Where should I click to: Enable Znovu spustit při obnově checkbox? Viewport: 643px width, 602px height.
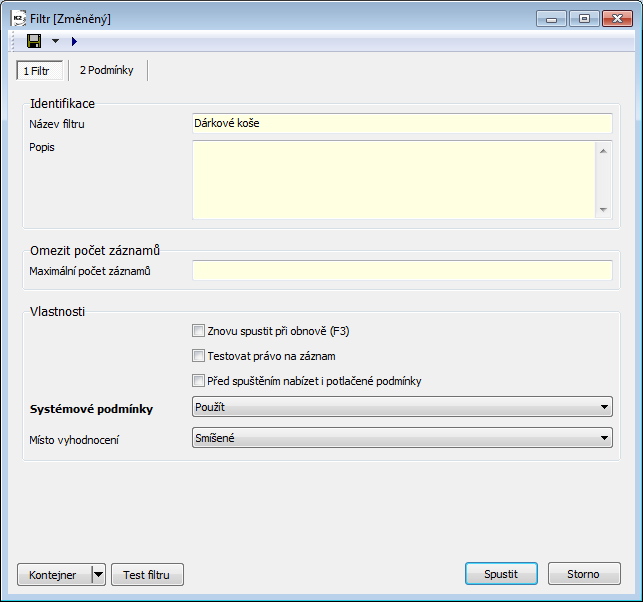point(198,330)
